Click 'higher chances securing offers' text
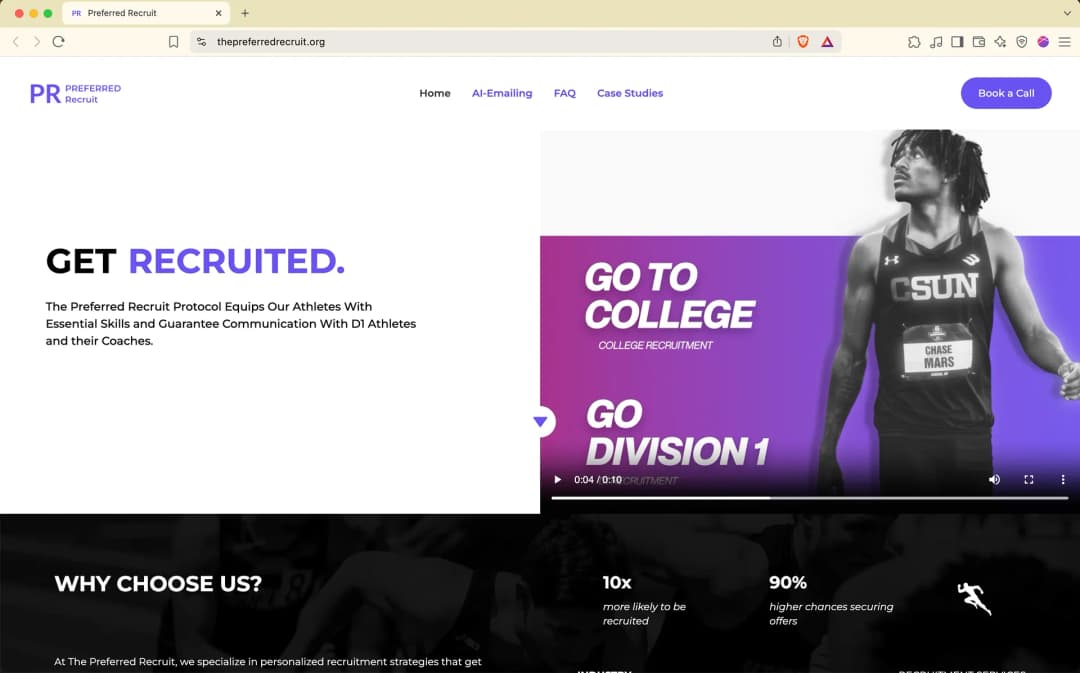1080x673 pixels. tap(831, 614)
